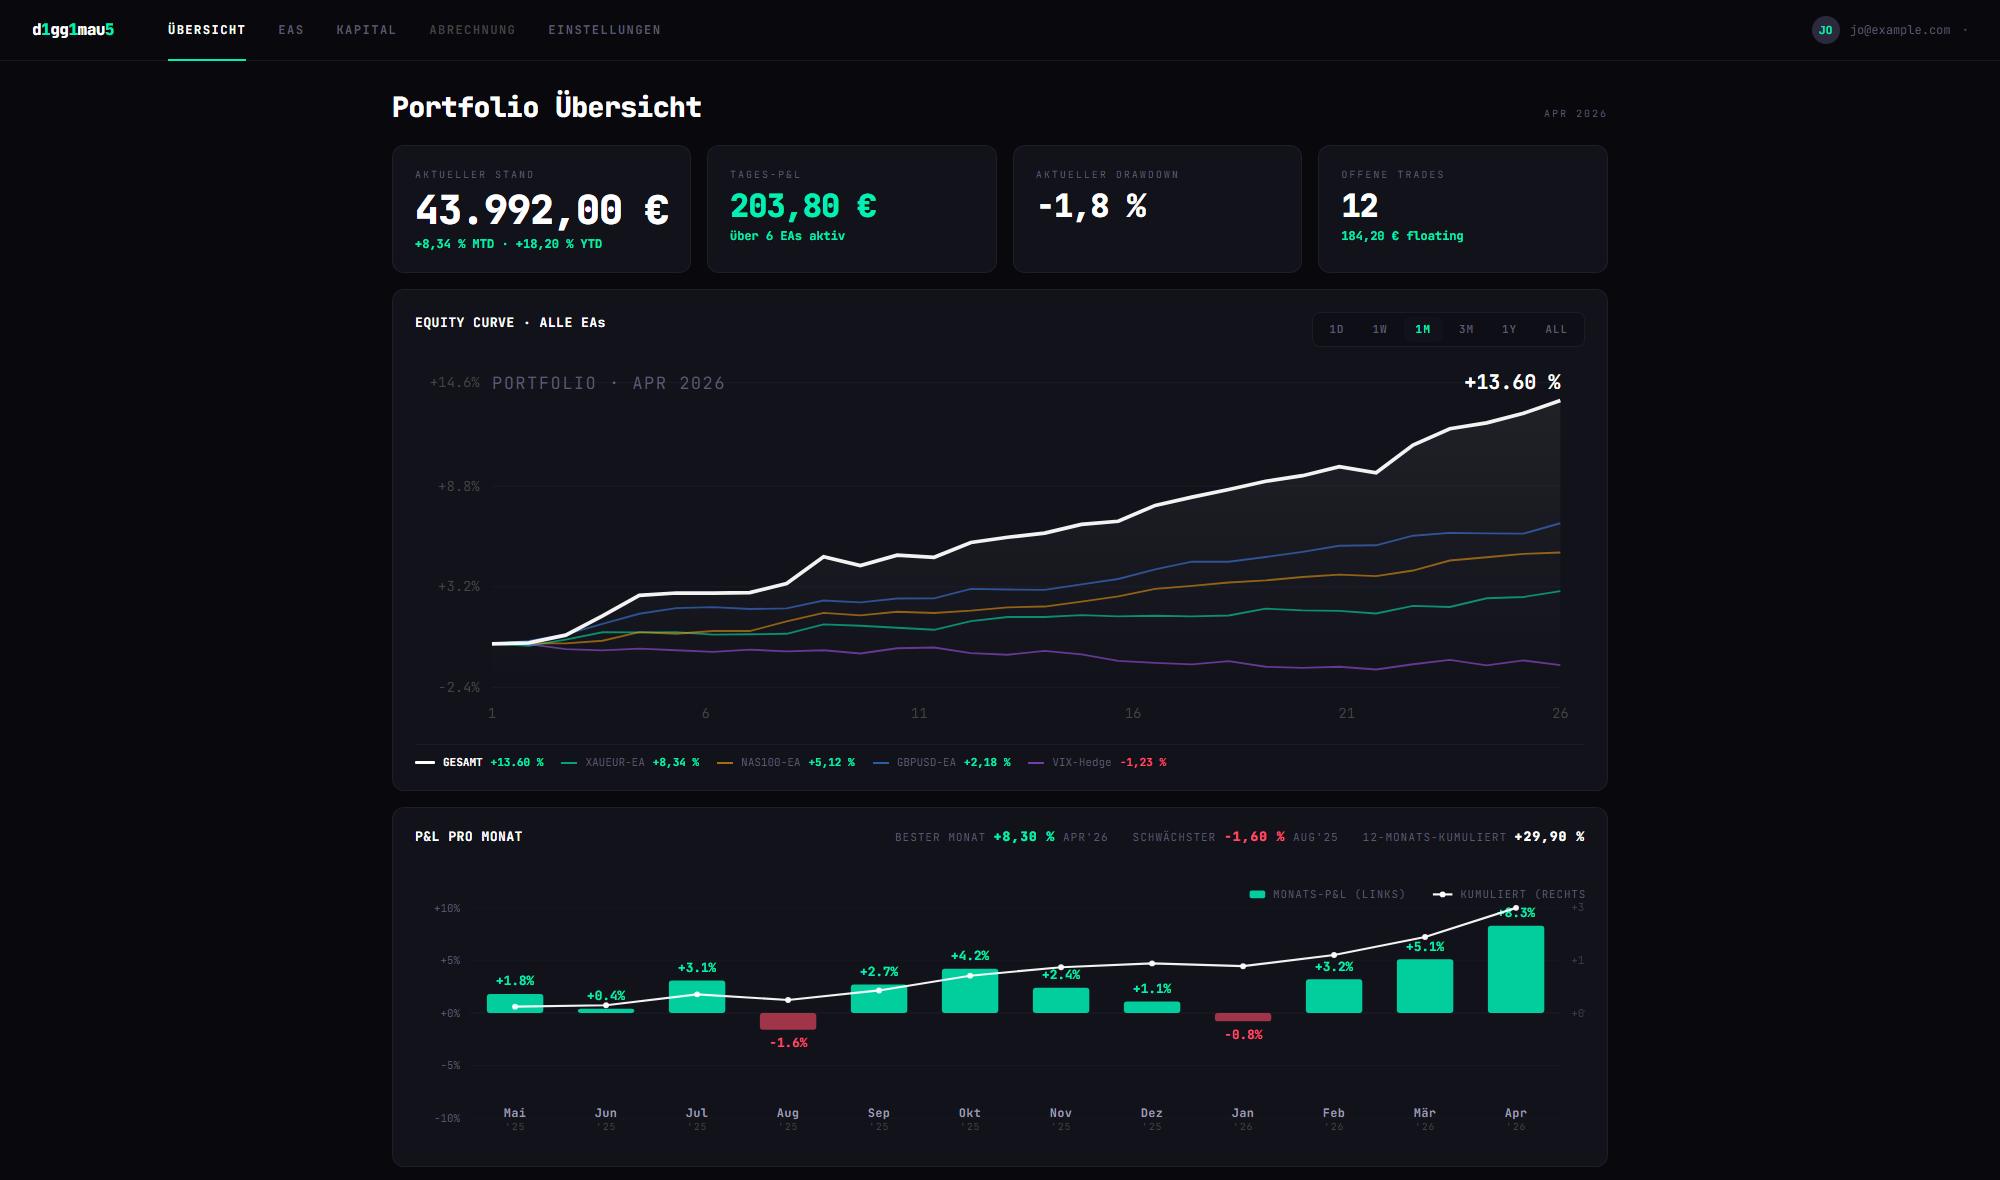Image resolution: width=2000 pixels, height=1180 pixels.
Task: Click the Bester Monat value +8,30 %
Action: point(1024,837)
